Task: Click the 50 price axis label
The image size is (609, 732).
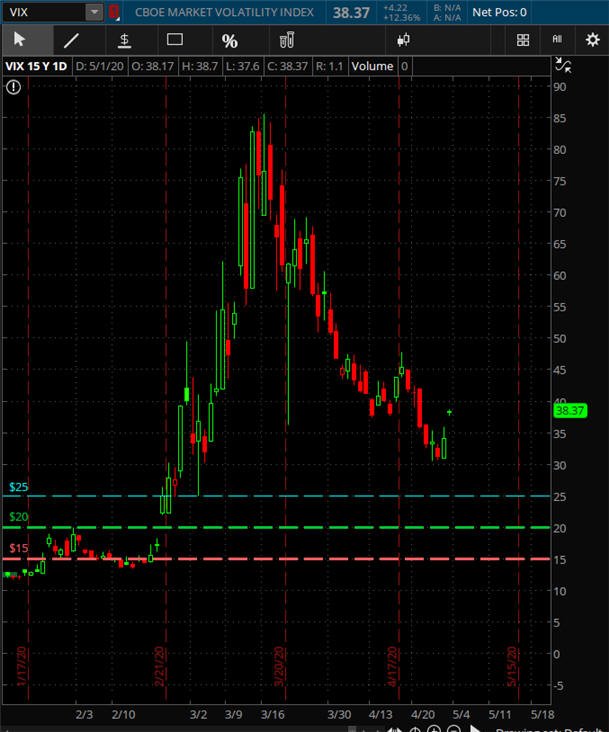Action: 560,338
